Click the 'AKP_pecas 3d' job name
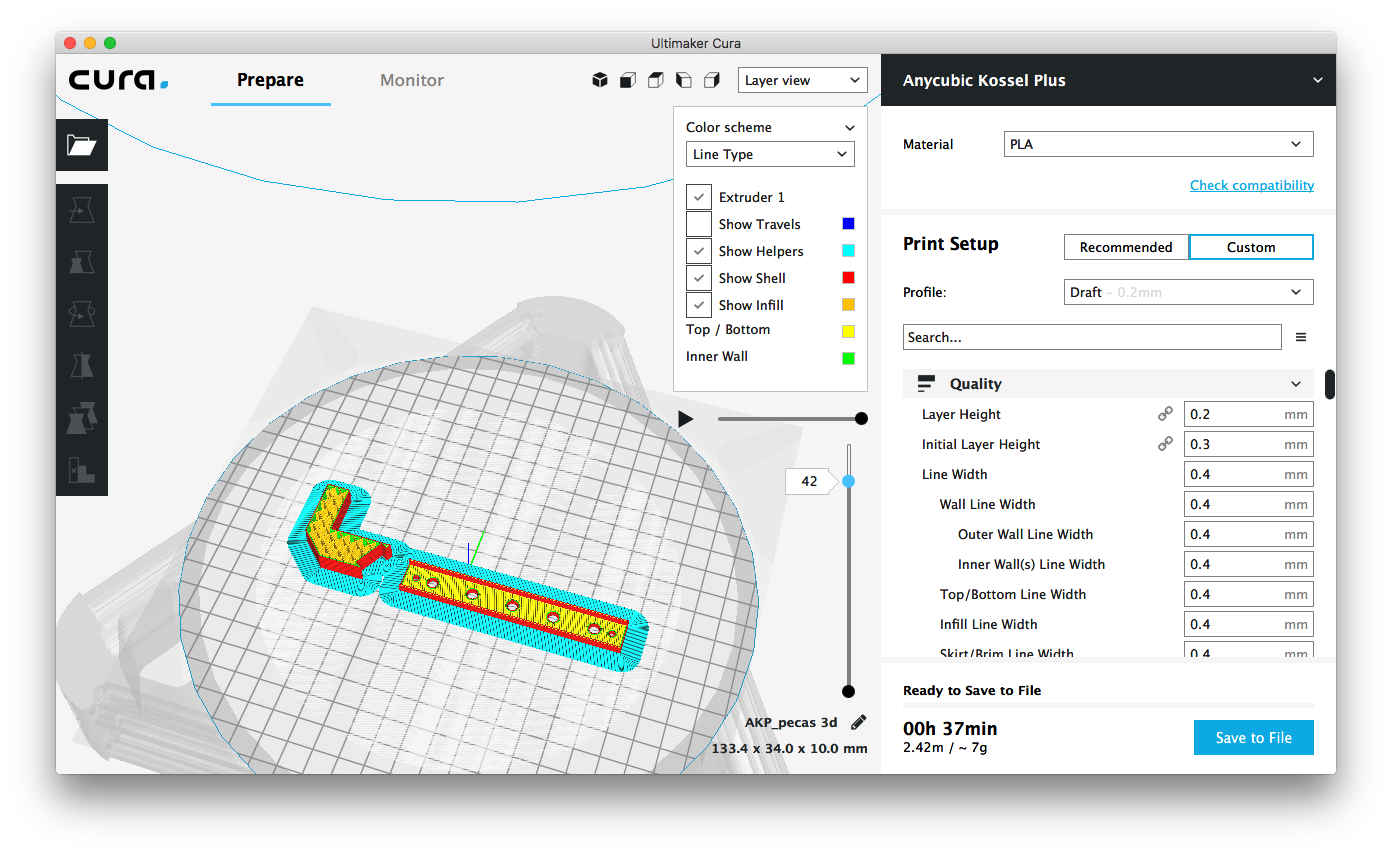The width and height of the screenshot is (1392, 854). coord(791,722)
